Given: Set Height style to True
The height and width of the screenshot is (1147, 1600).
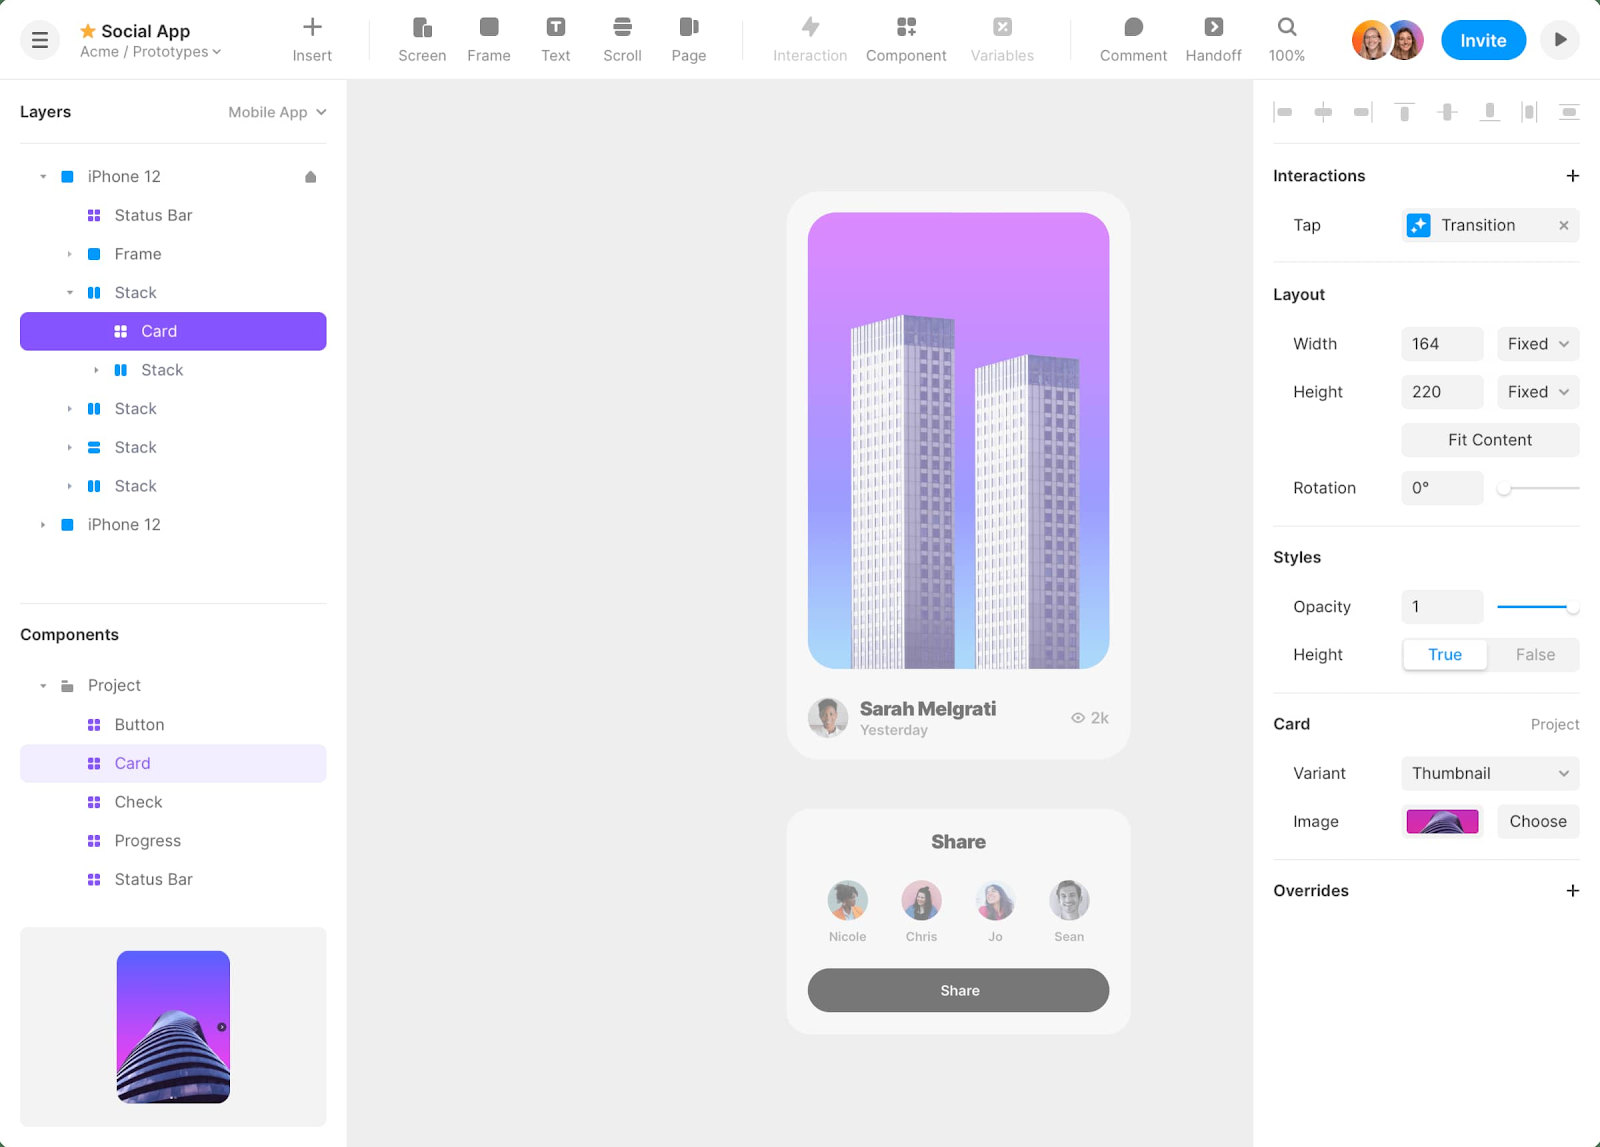Looking at the screenshot, I should [1444, 655].
